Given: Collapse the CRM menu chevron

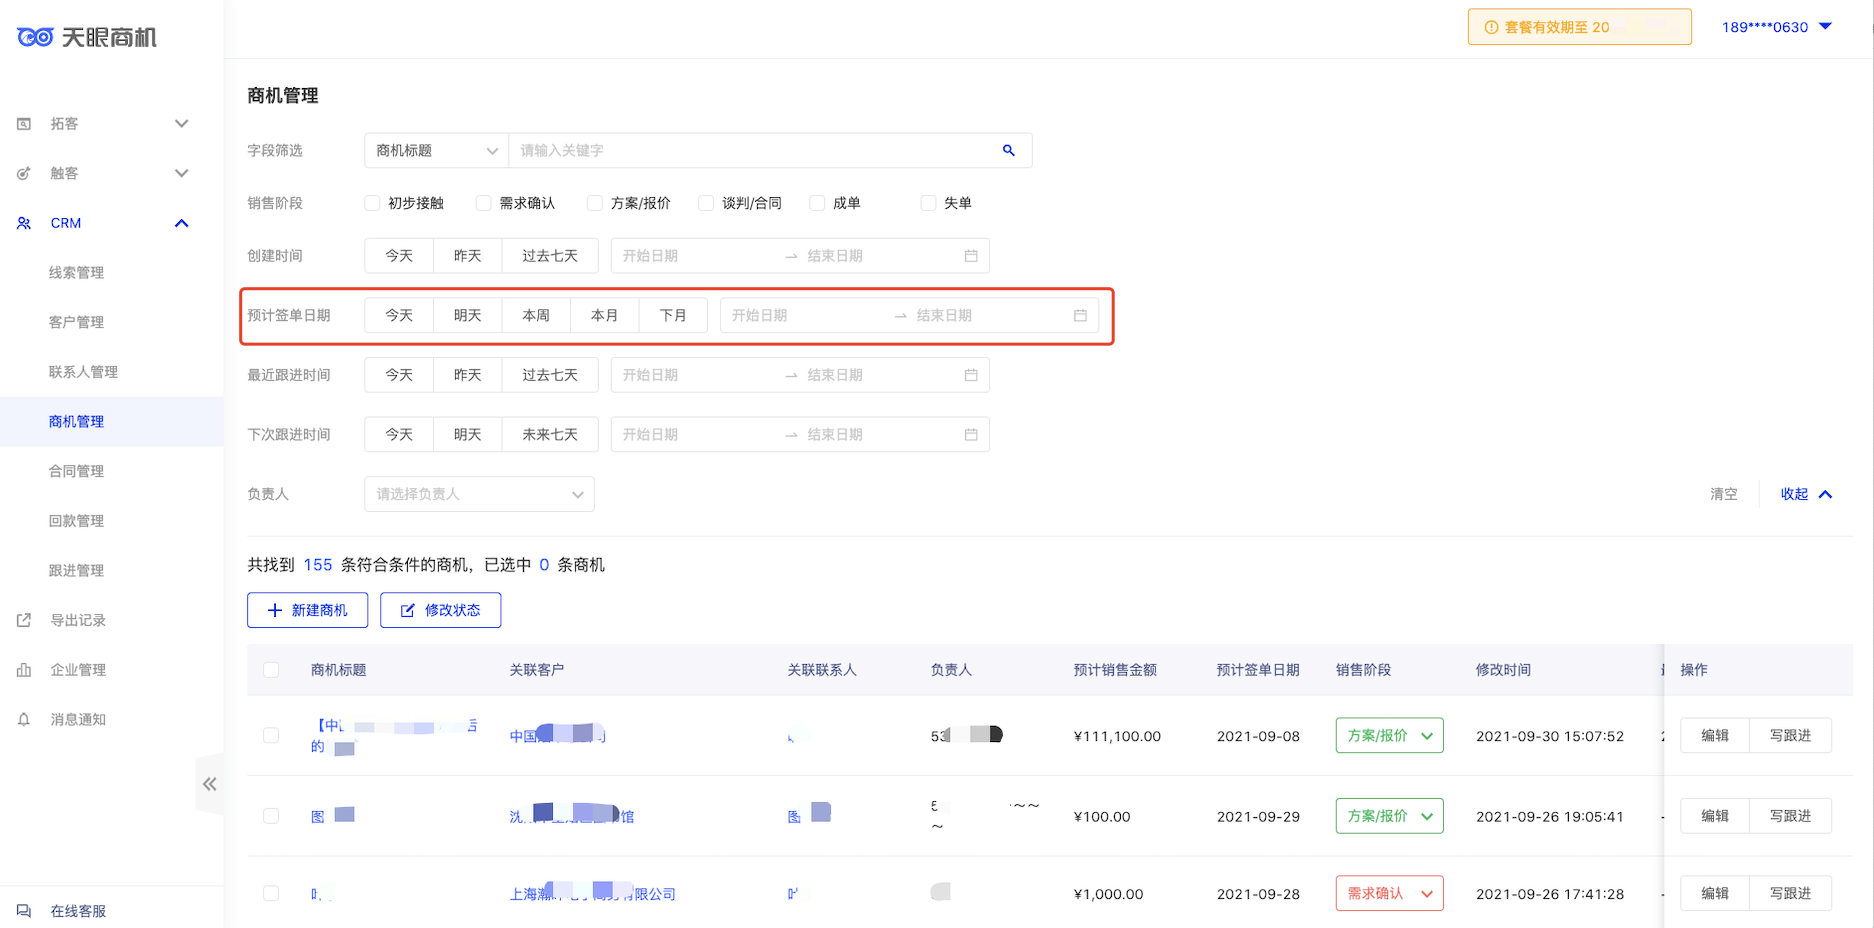Looking at the screenshot, I should (x=182, y=223).
